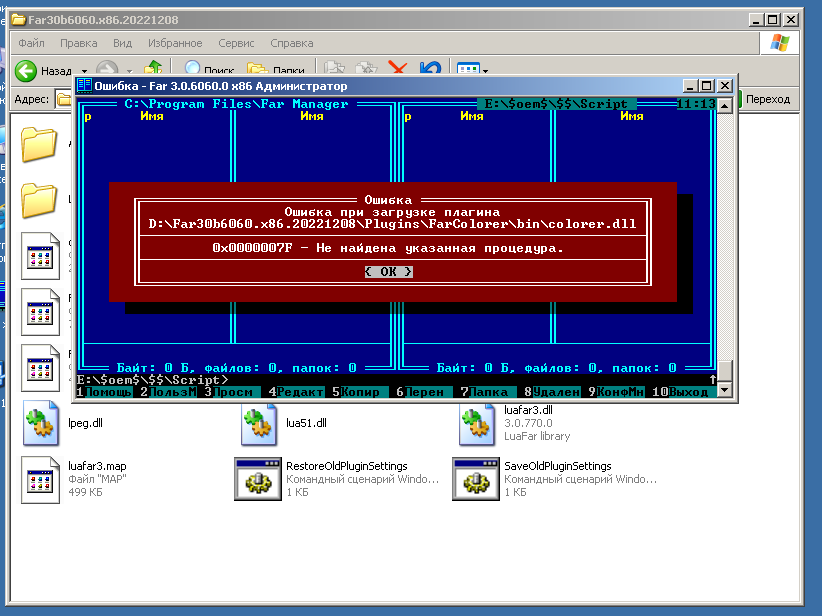Select the RestoreOldPluginSettings script icon
The height and width of the screenshot is (616, 822).
[258, 479]
